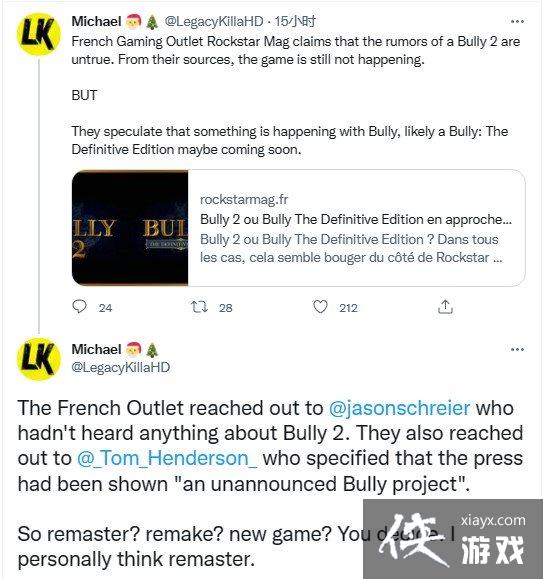Click the reply icon on first tweet
Viewport: 543px width, 579px height.
79,307
